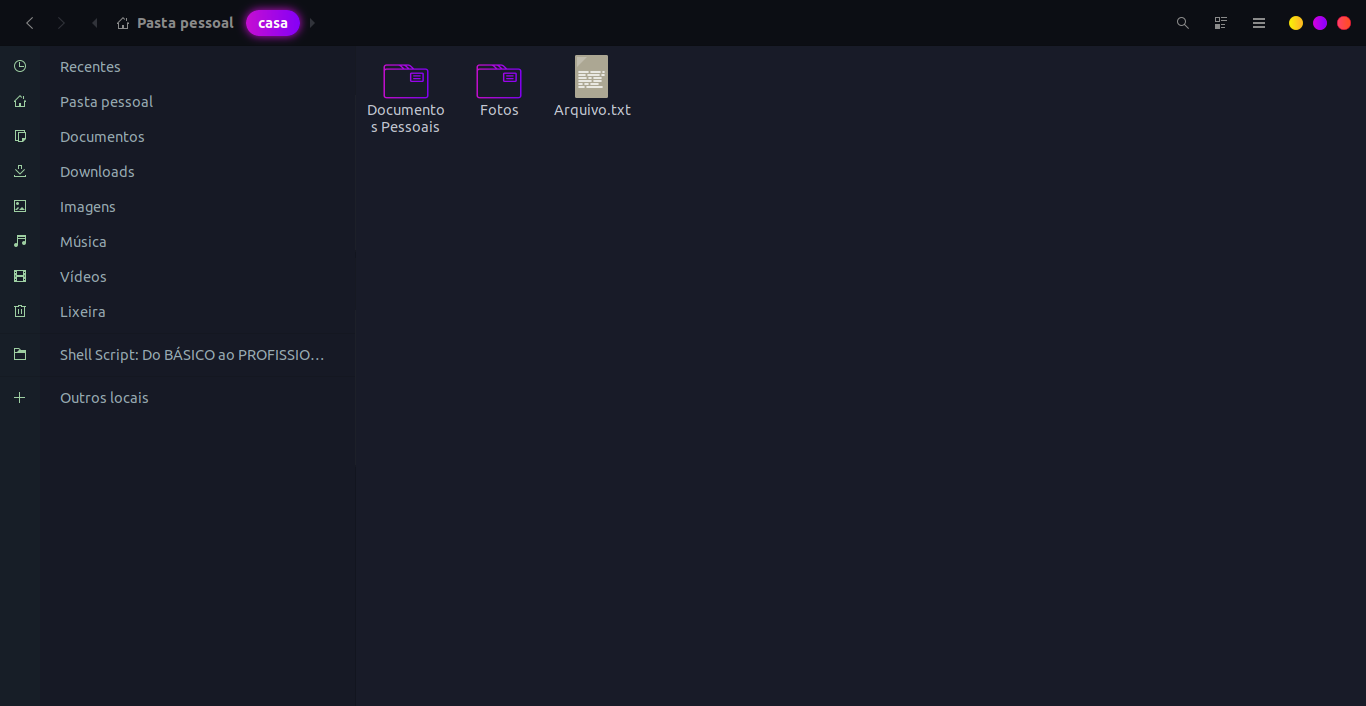
Task: Click the Pasta pessoal home icon in sidebar
Action: (x=20, y=101)
